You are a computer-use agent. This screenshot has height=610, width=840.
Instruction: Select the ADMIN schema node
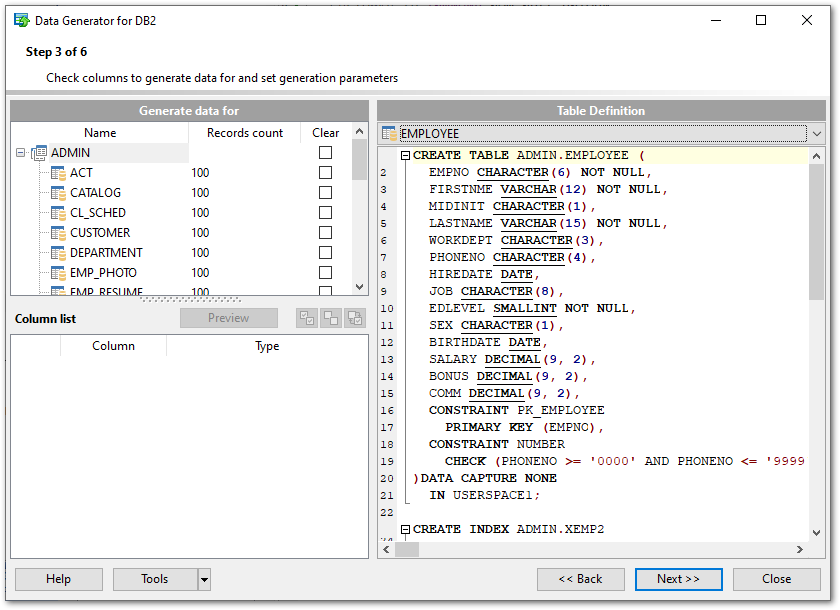[70, 153]
